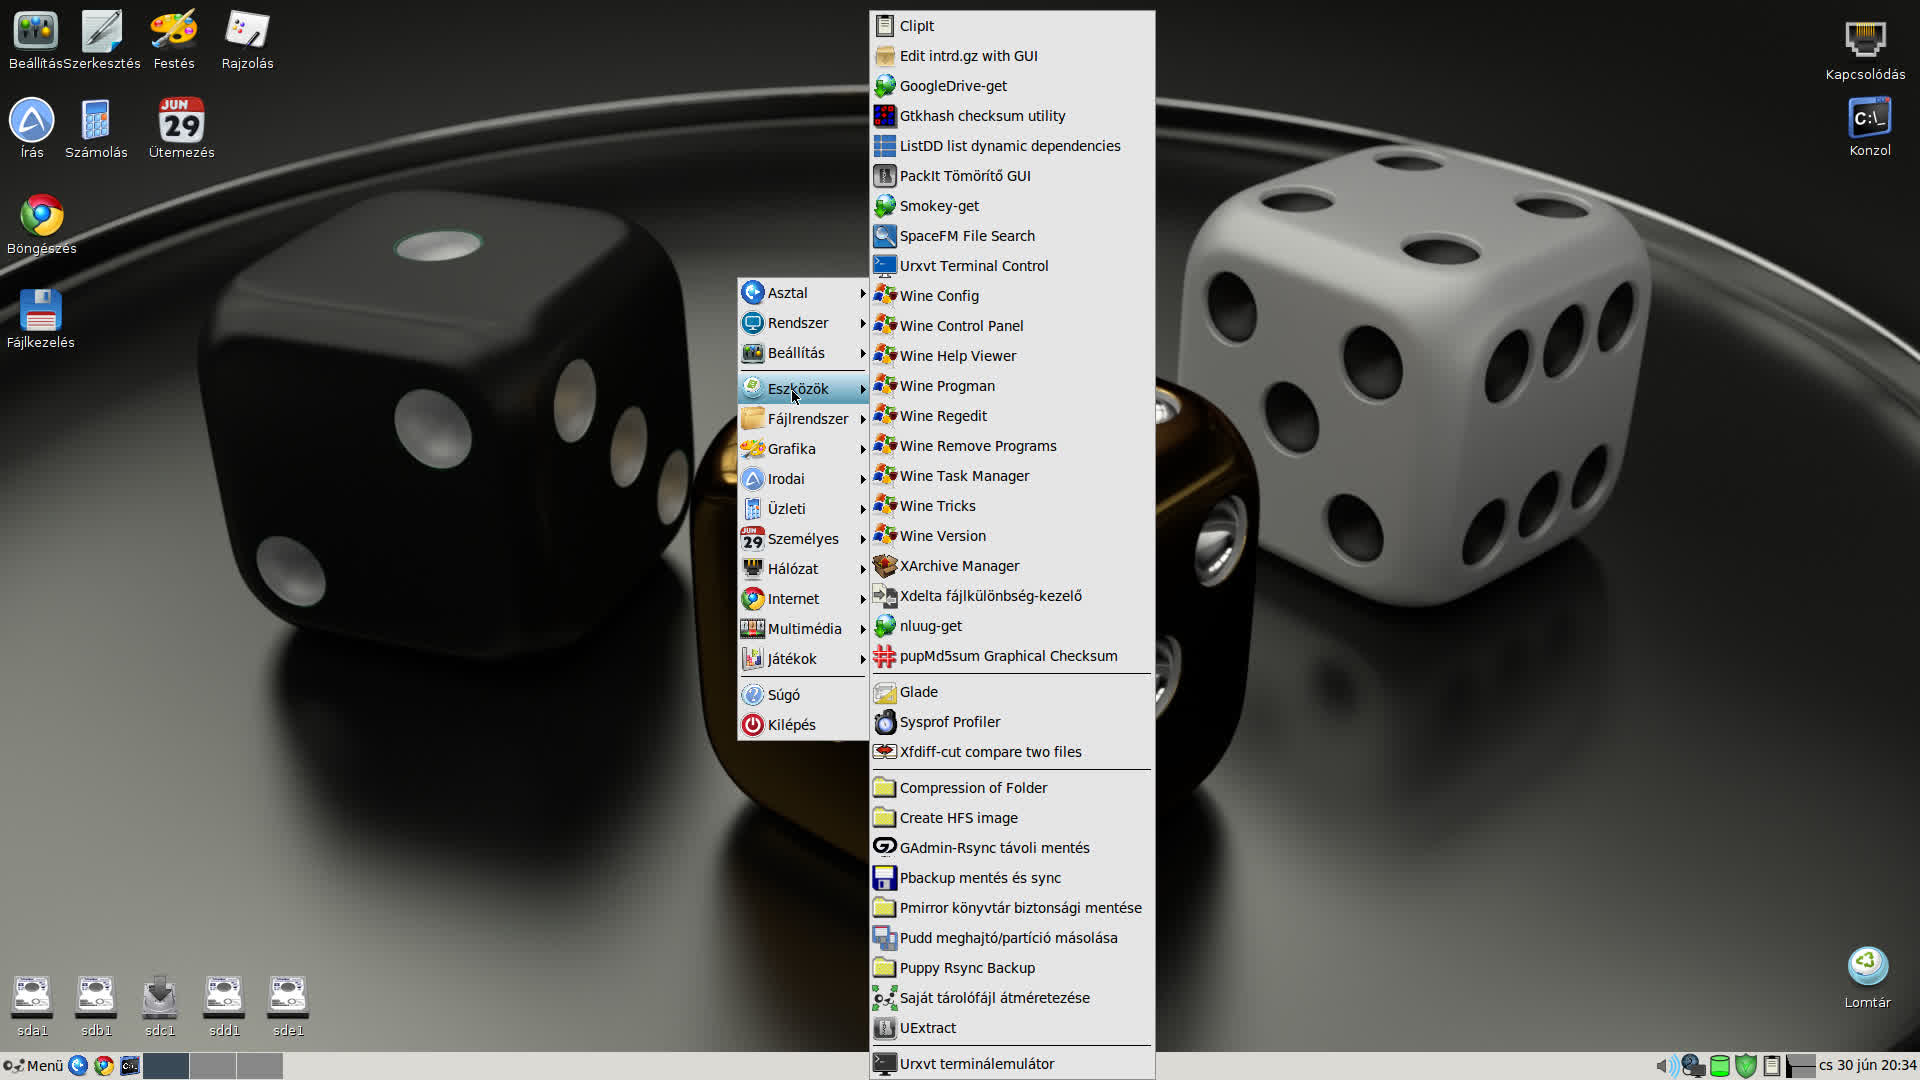Open Wine Task Manager

pos(1012,476)
